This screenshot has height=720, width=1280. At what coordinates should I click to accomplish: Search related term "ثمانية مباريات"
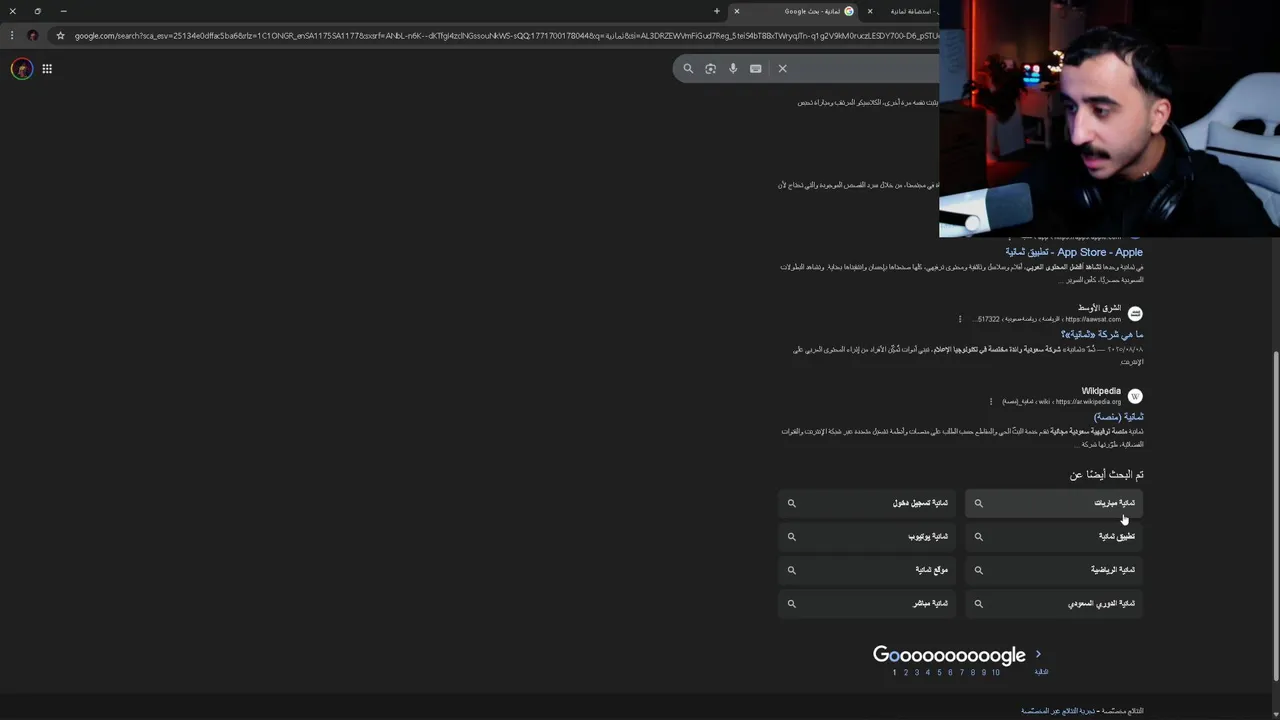(1054, 503)
